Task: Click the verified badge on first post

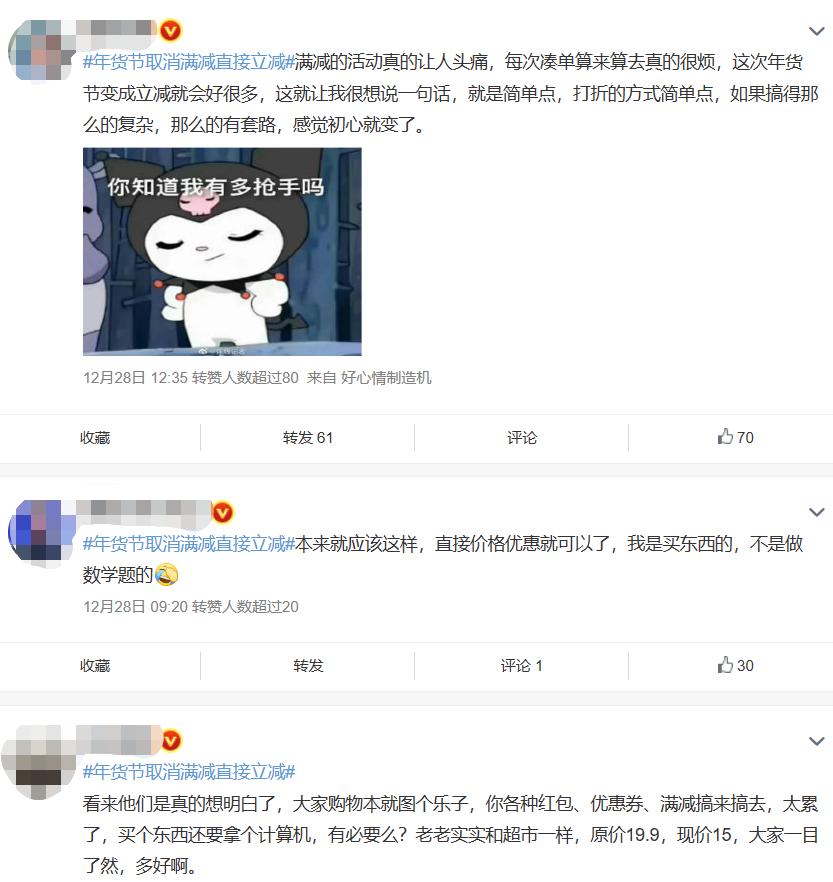Action: pyautogui.click(x=171, y=30)
